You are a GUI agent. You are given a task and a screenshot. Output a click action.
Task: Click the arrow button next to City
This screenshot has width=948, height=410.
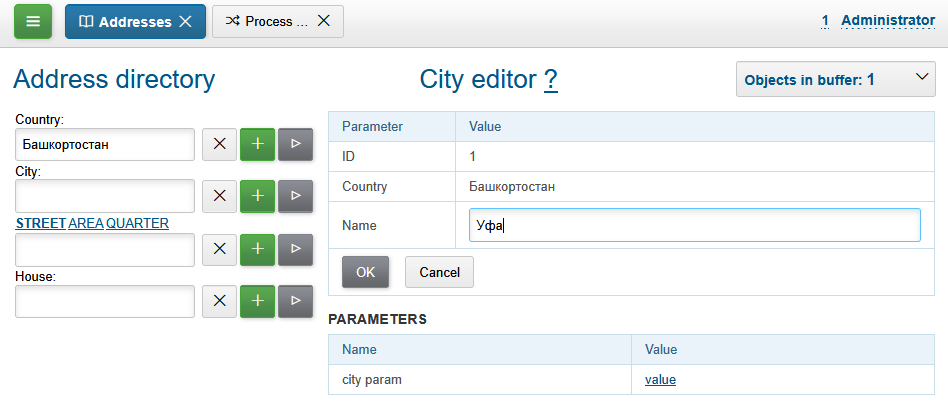coord(295,196)
